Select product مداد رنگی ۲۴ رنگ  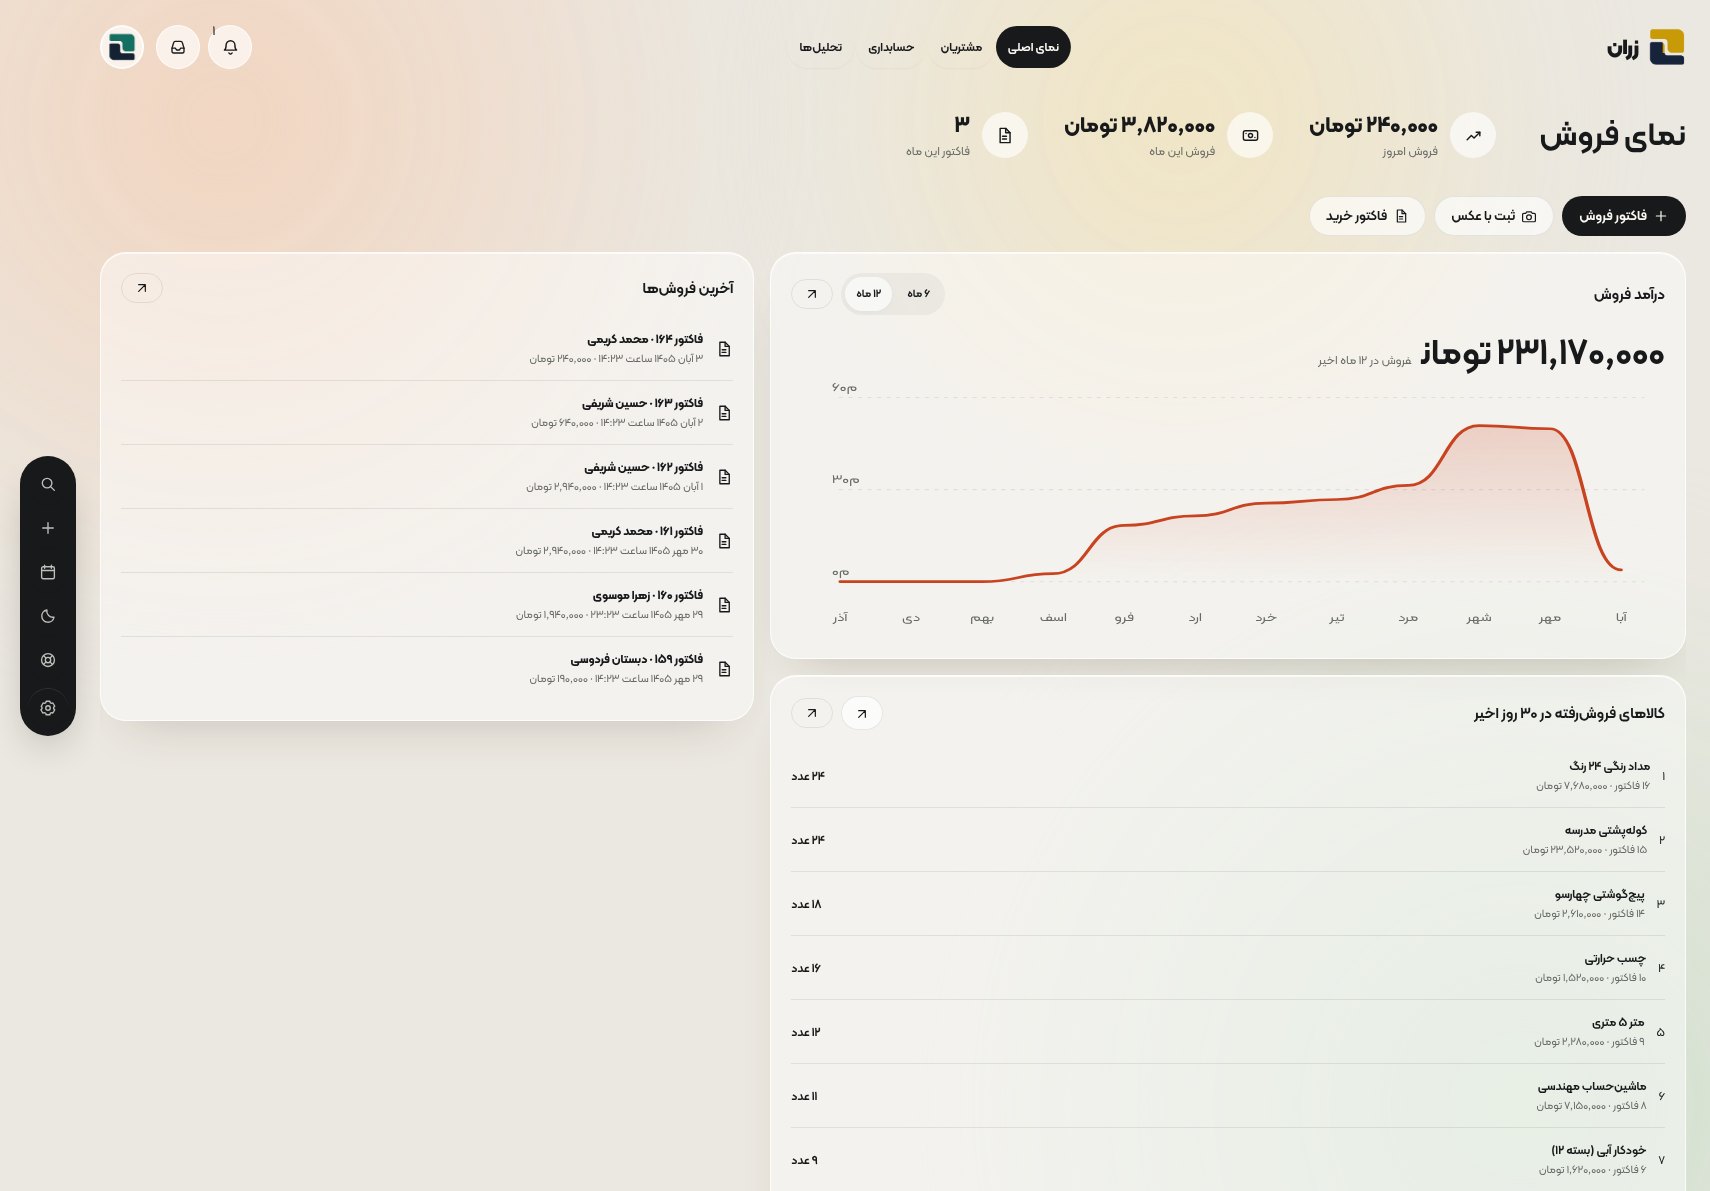point(1228,776)
